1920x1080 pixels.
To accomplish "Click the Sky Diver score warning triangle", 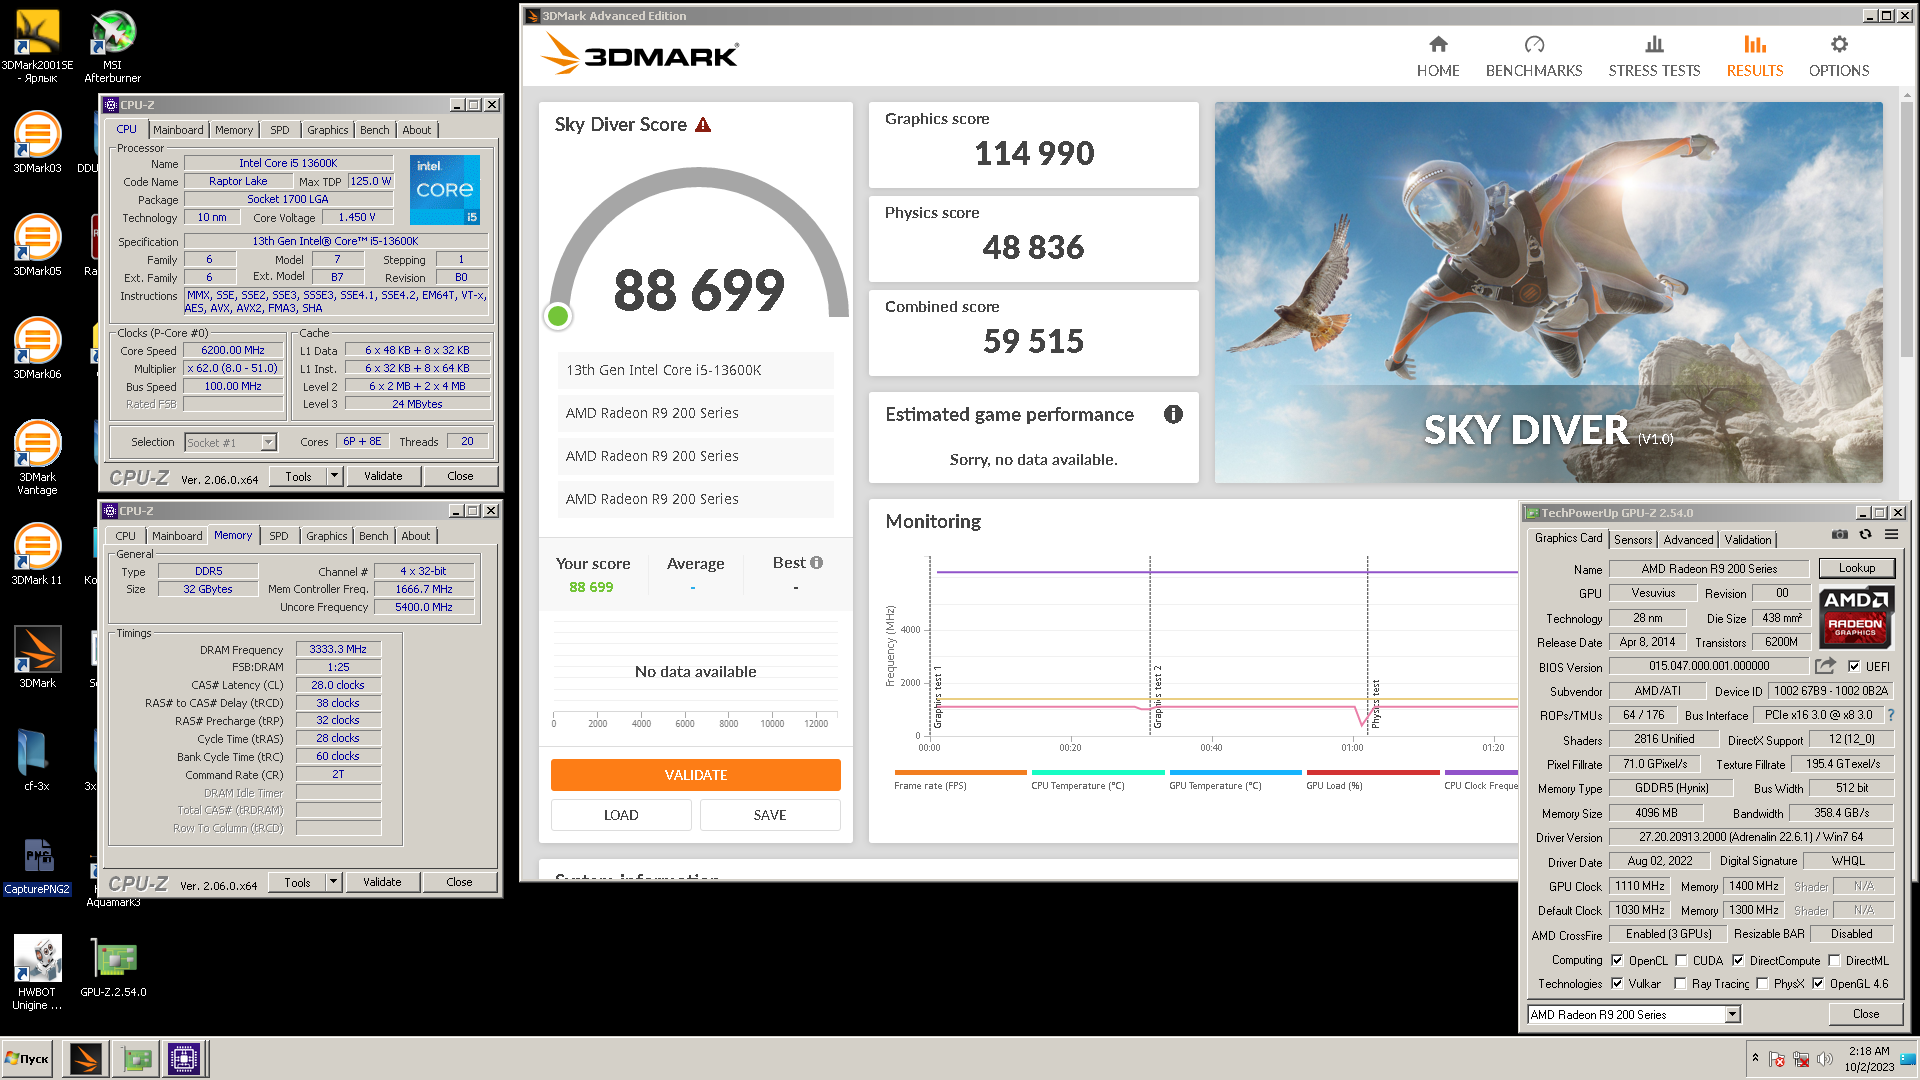I will [703, 125].
